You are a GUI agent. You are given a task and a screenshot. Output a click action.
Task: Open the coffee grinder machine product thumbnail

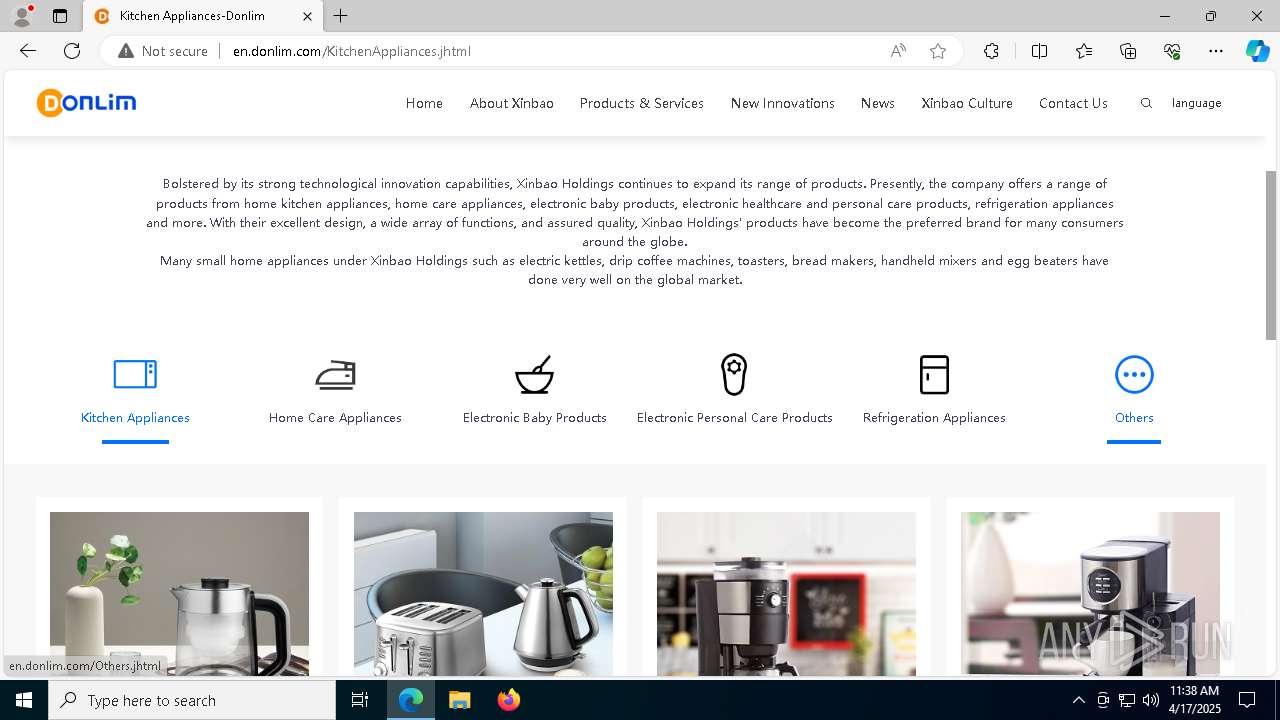(786, 594)
